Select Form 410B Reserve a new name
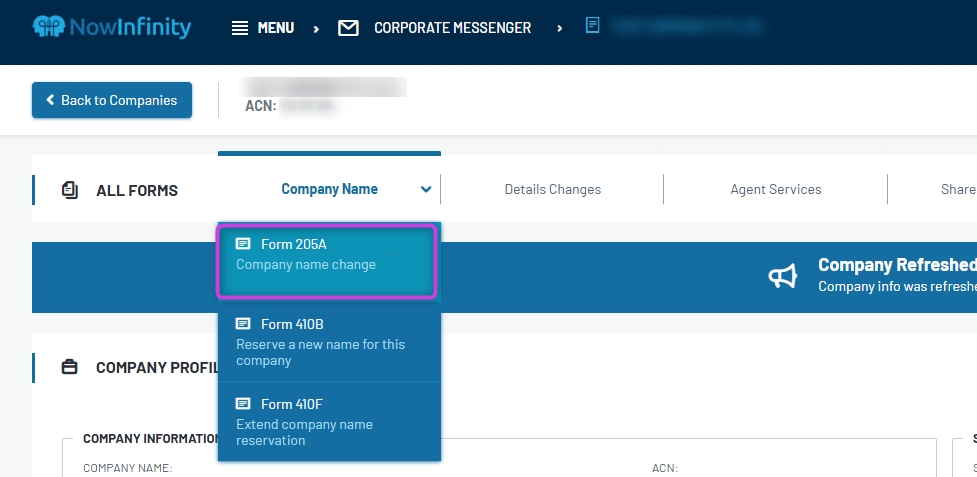 (330, 342)
